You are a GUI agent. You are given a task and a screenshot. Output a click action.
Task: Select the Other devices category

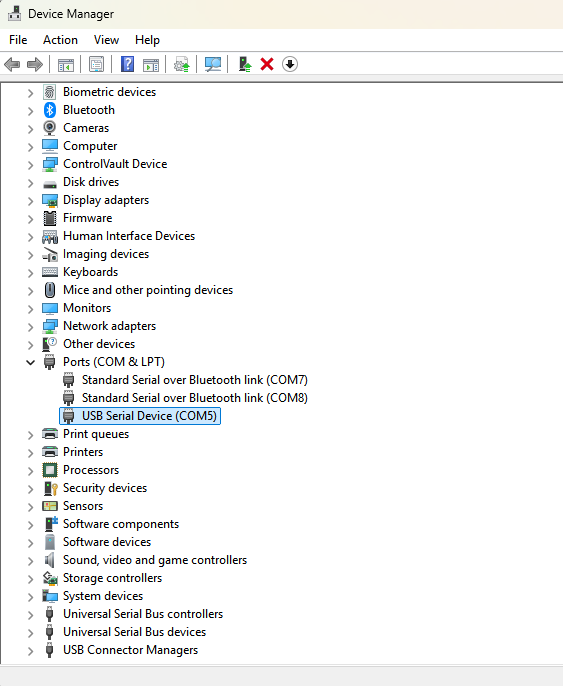coord(99,344)
